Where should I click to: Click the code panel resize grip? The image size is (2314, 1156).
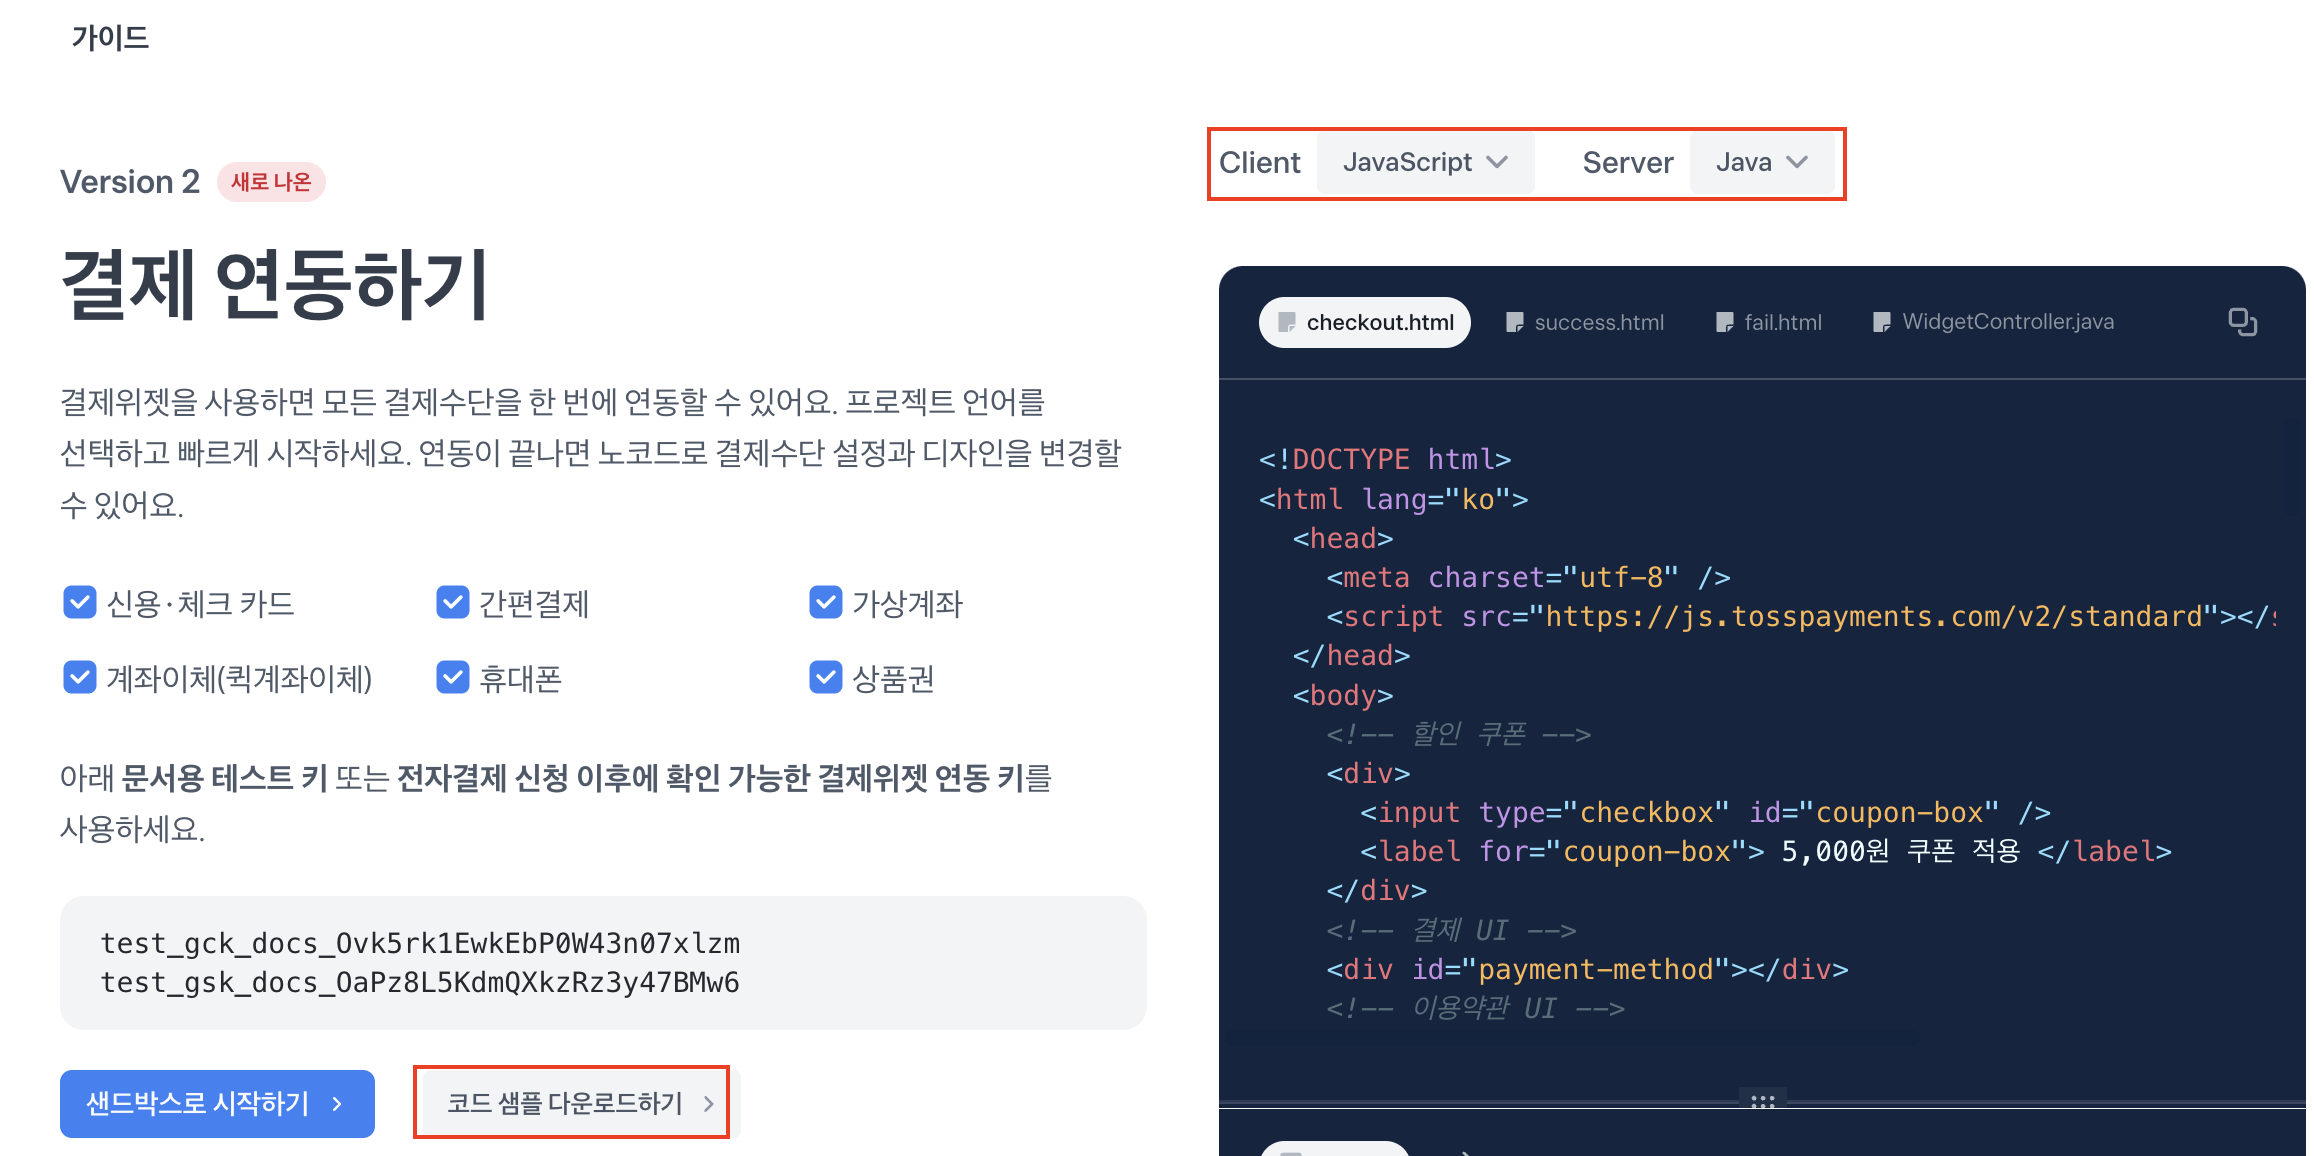tap(1762, 1101)
